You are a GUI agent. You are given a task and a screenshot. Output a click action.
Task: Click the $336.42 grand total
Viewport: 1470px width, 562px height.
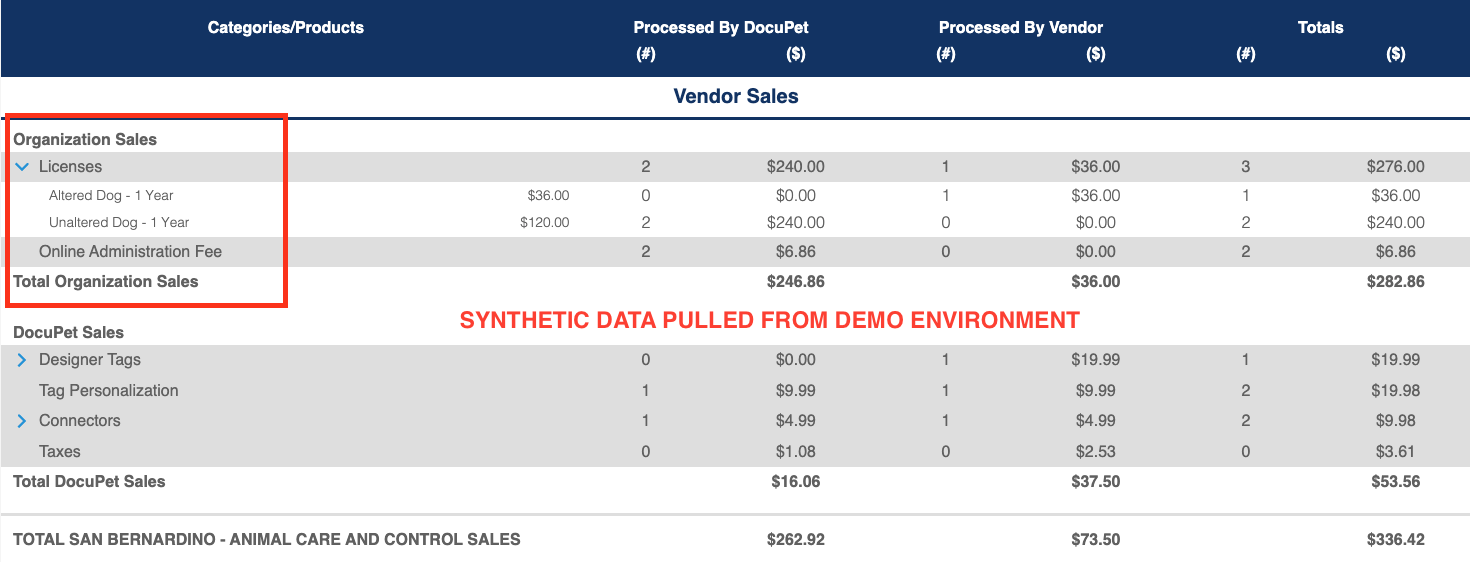click(1396, 540)
